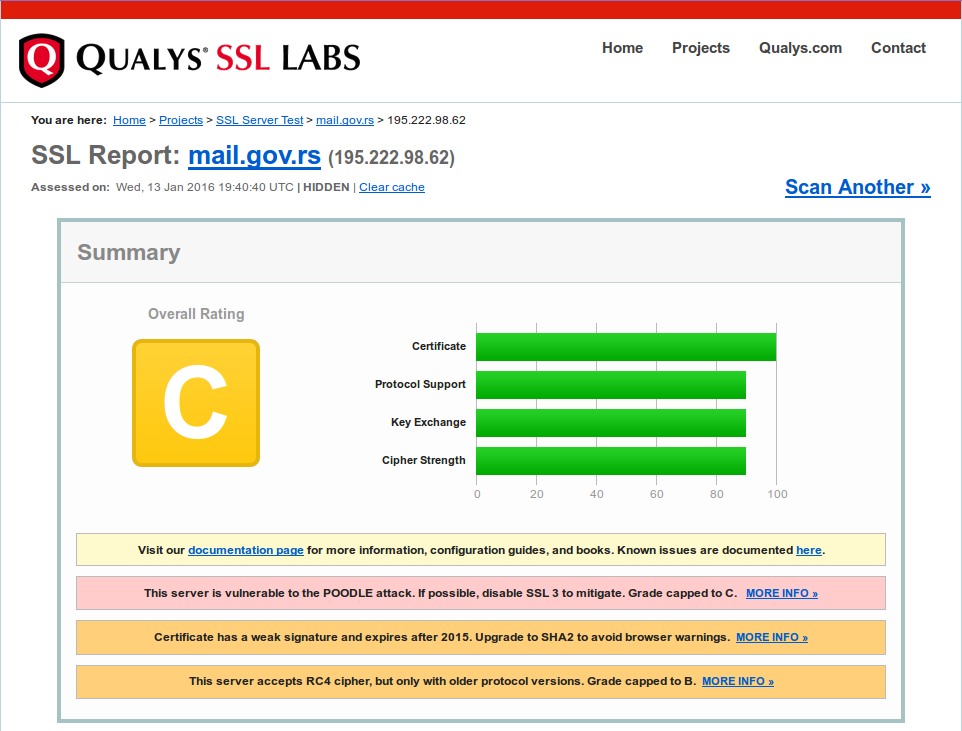Follow the Projects breadcrumb link
The image size is (962, 731).
[x=181, y=120]
